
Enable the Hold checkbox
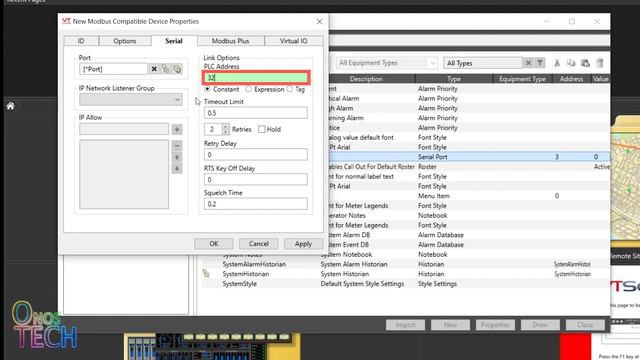(262, 129)
